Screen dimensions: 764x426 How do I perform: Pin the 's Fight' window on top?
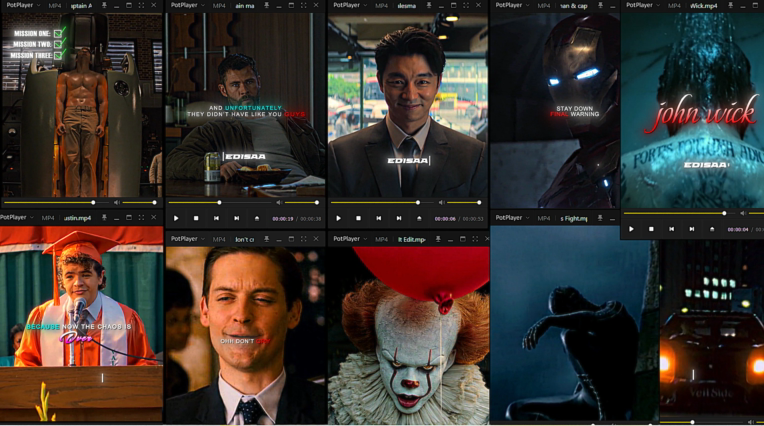600,218
